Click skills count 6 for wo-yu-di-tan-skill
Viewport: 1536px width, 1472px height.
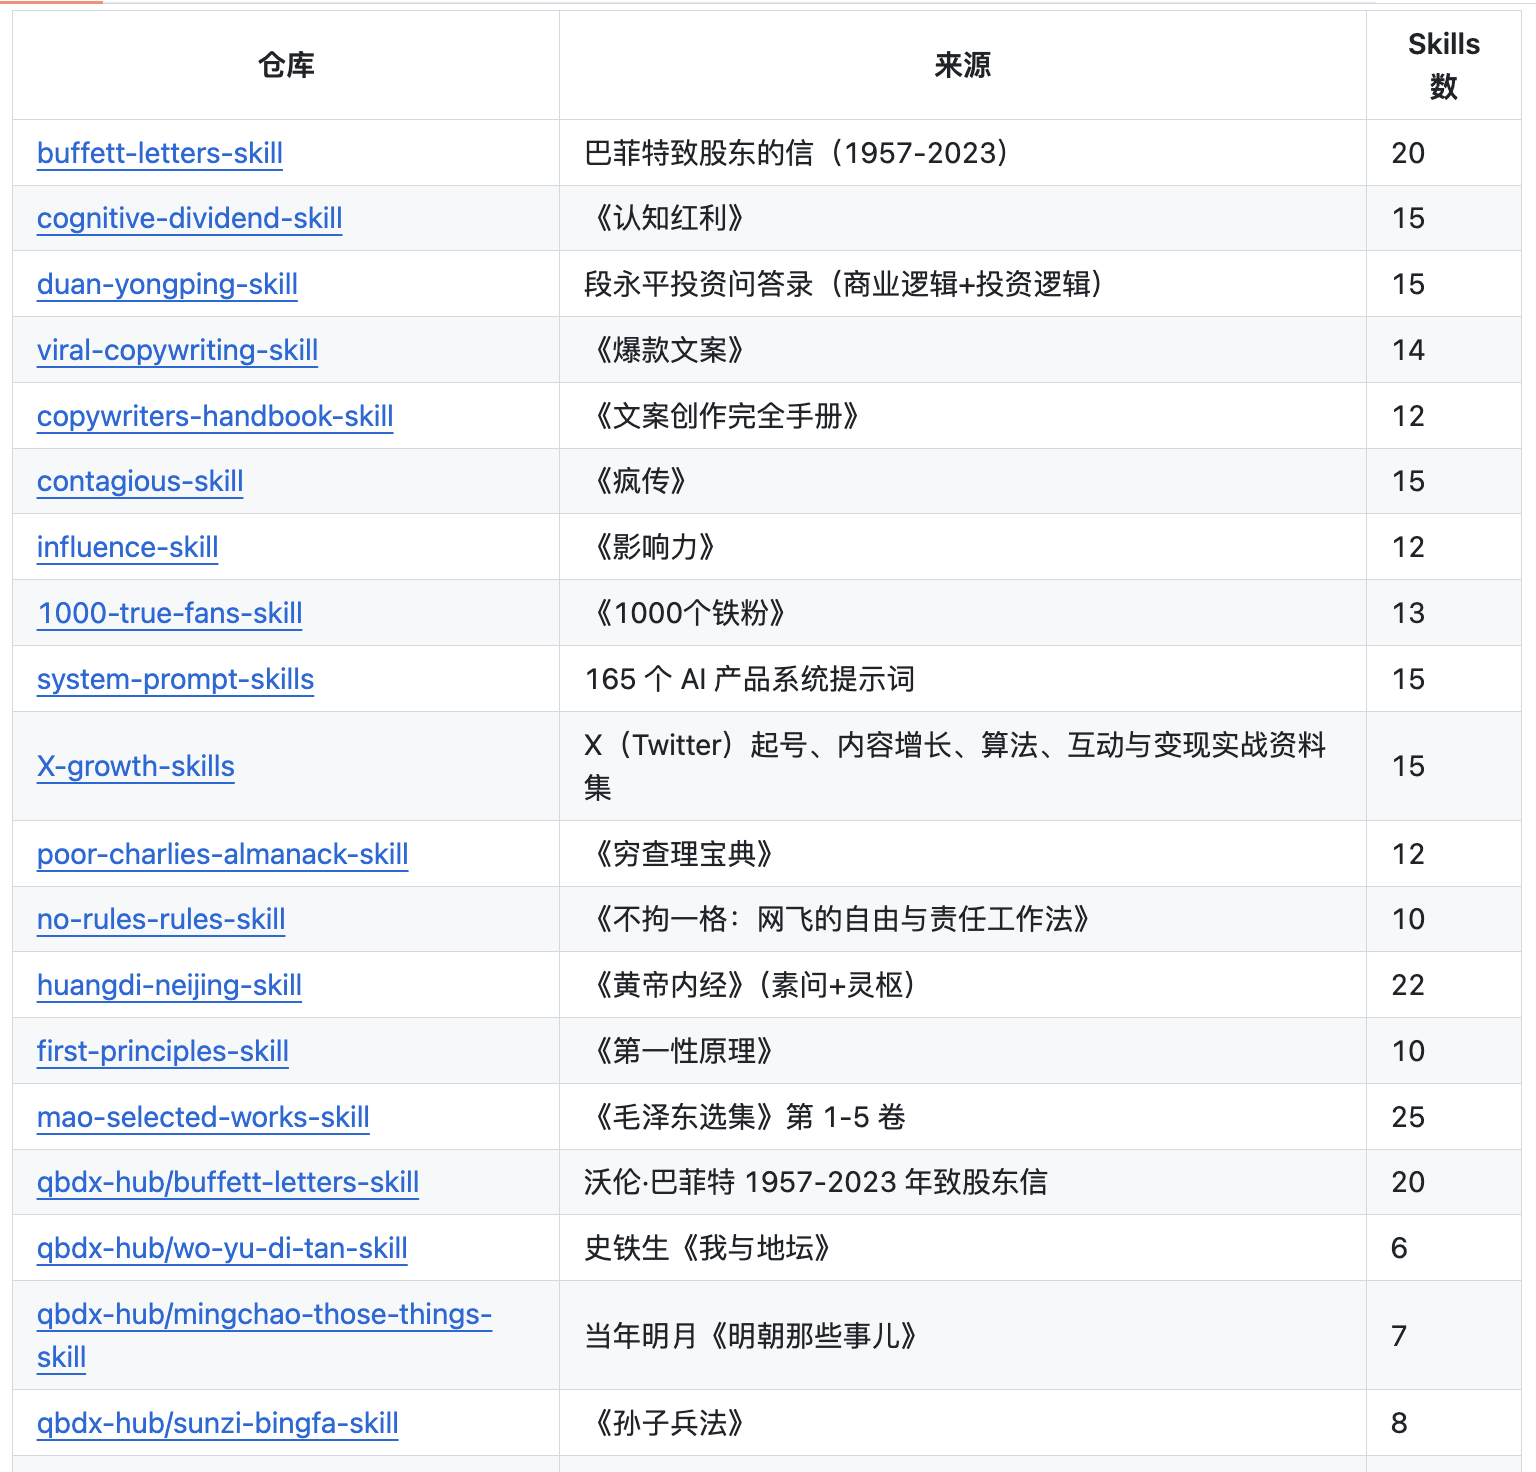tap(1399, 1248)
